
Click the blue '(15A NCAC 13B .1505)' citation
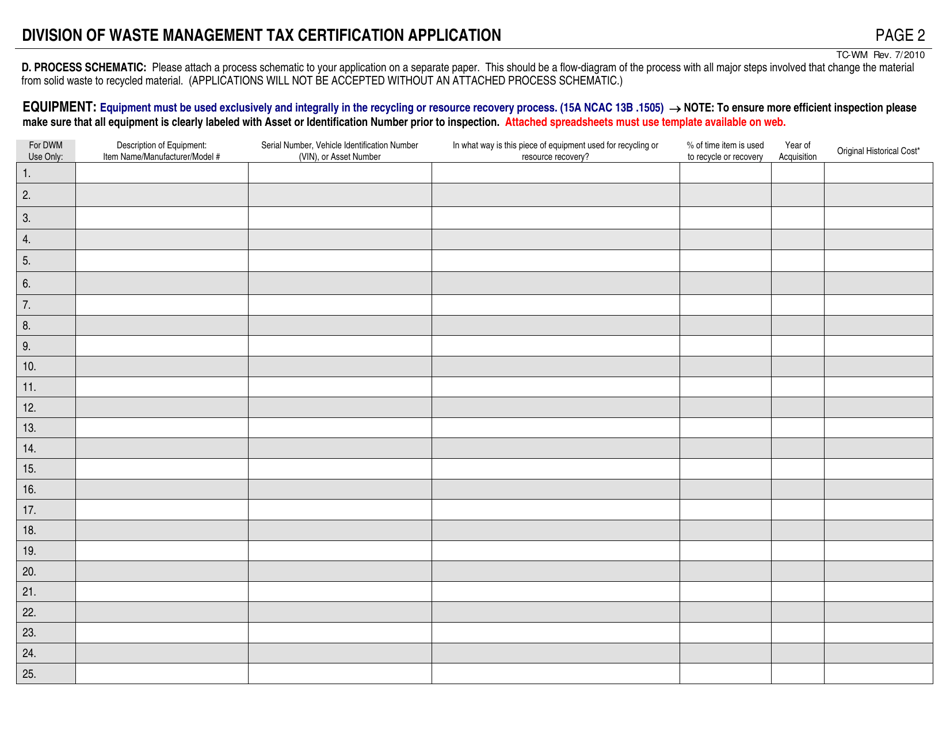click(x=612, y=108)
